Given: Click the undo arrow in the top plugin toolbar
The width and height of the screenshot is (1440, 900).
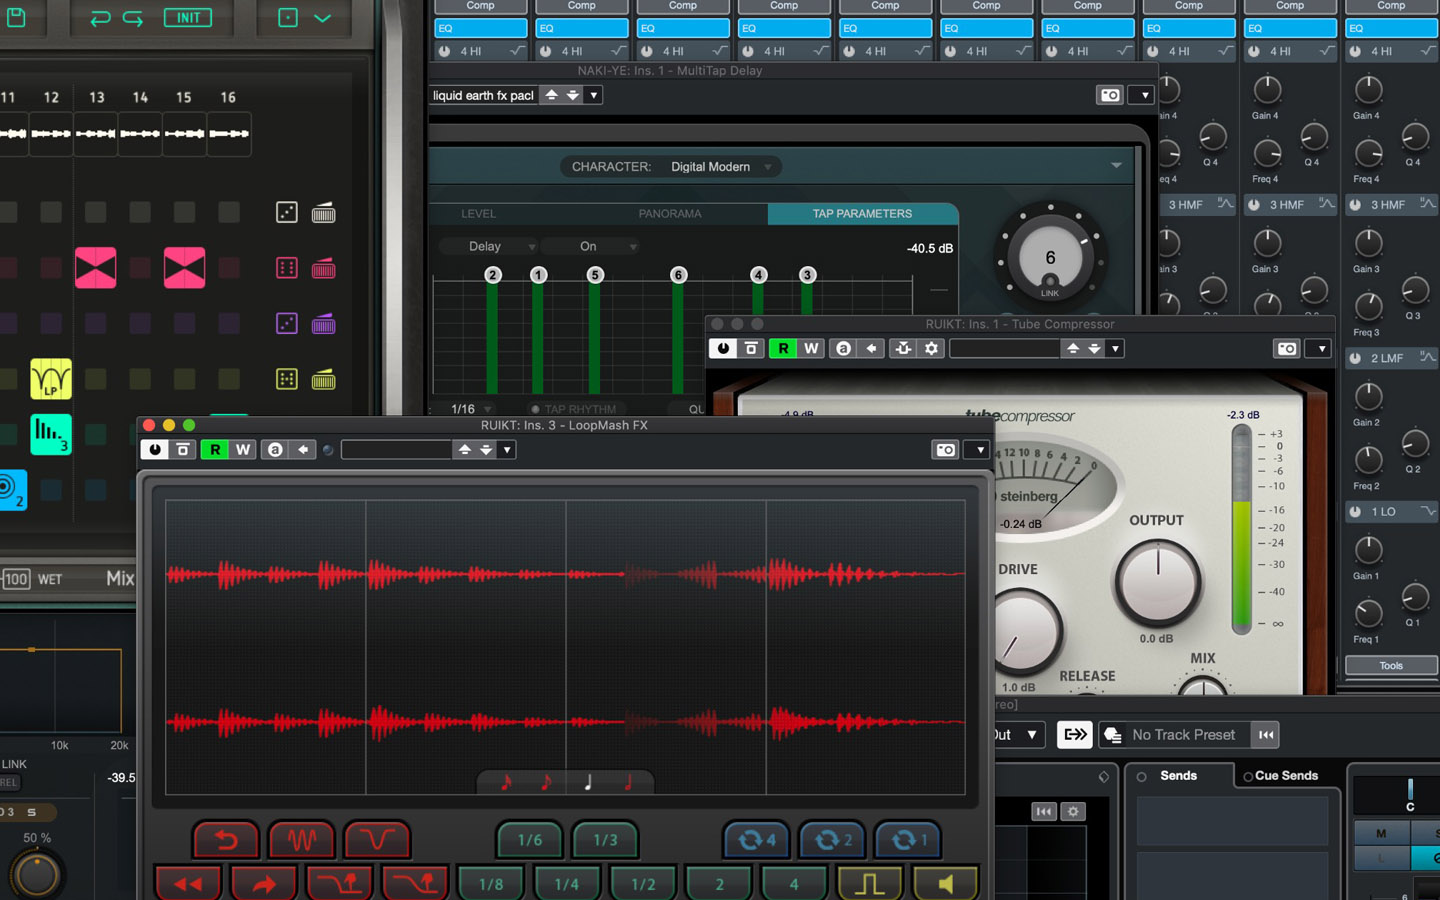Looking at the screenshot, I should [x=100, y=18].
